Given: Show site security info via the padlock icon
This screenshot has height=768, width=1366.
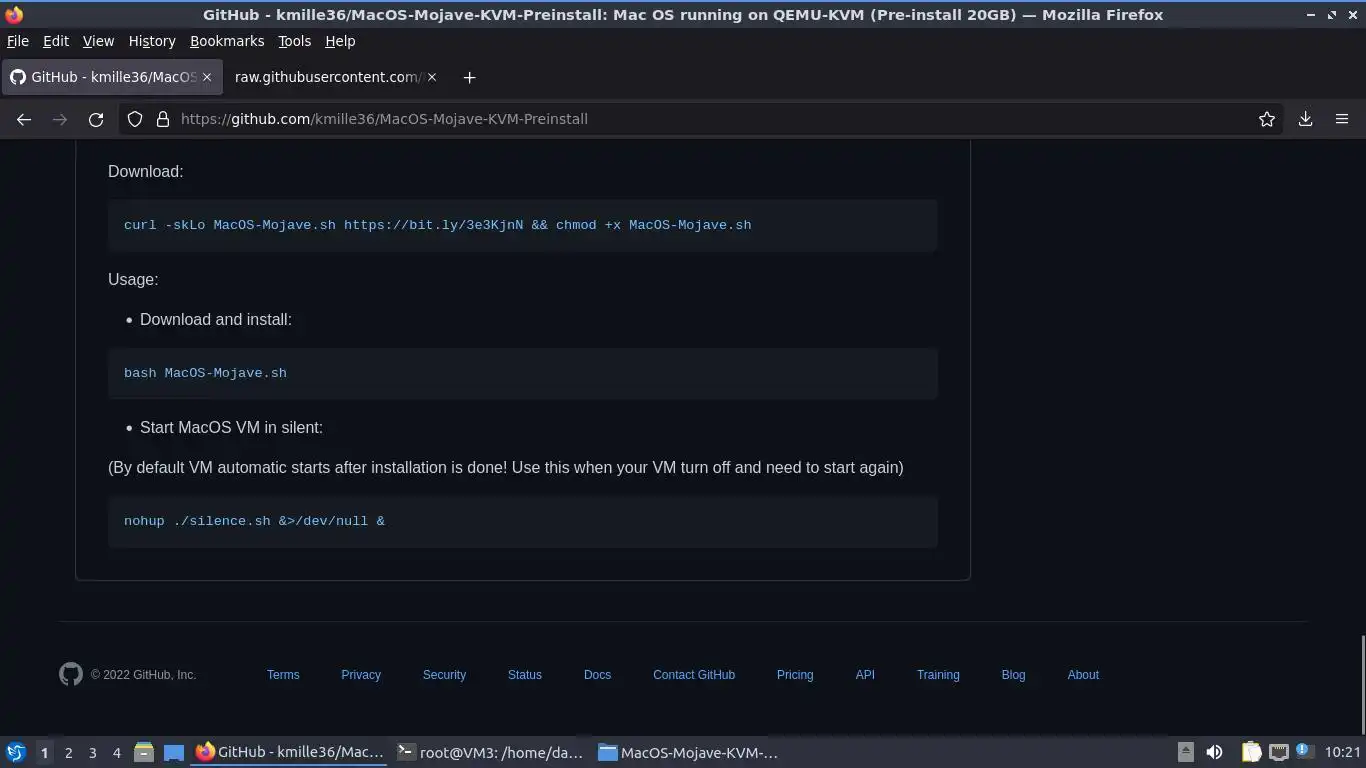Looking at the screenshot, I should click(163, 119).
